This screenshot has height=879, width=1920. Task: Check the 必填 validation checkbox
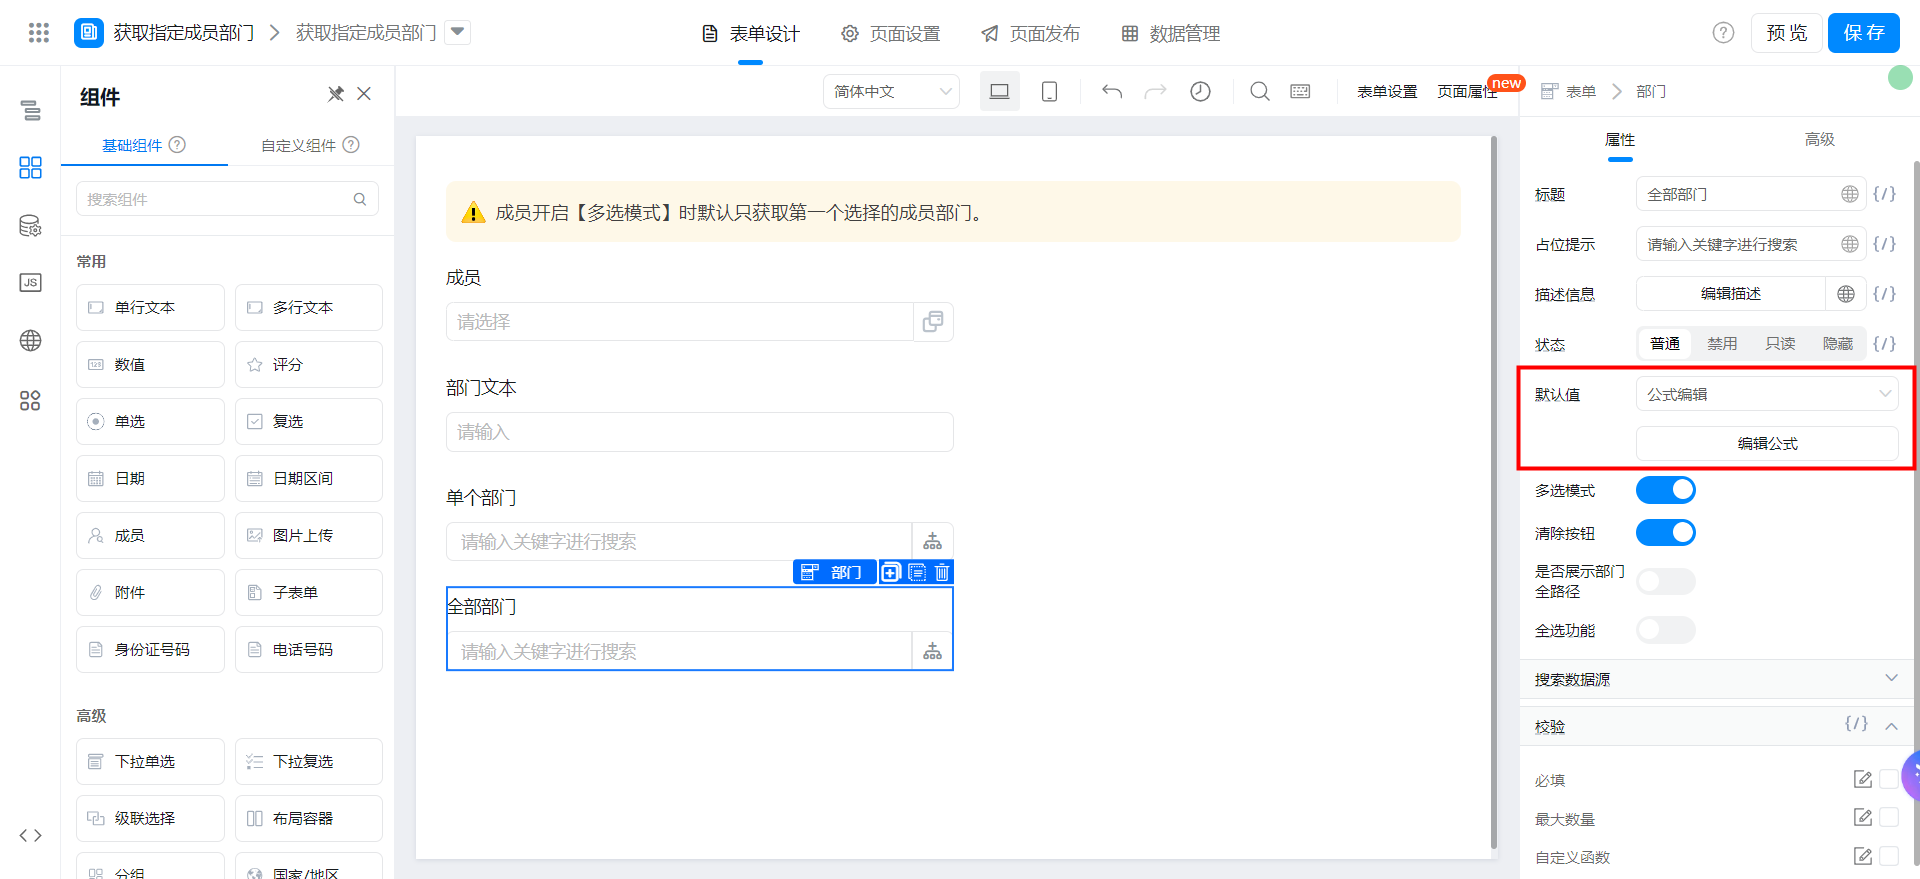pos(1888,779)
